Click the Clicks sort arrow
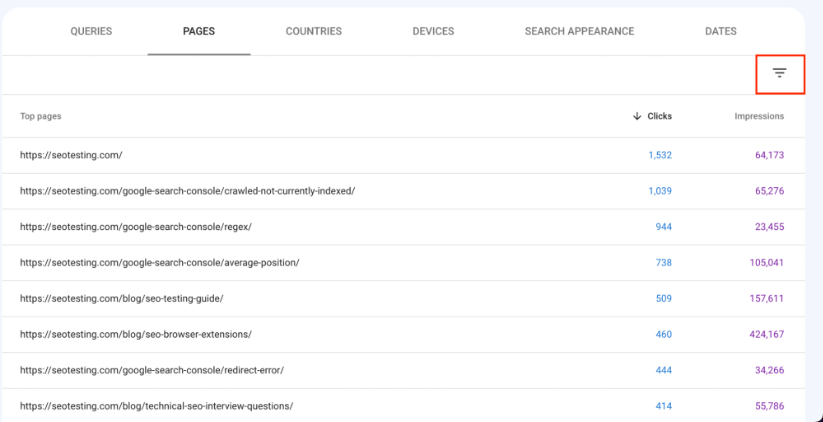The height and width of the screenshot is (422, 823). coord(637,116)
